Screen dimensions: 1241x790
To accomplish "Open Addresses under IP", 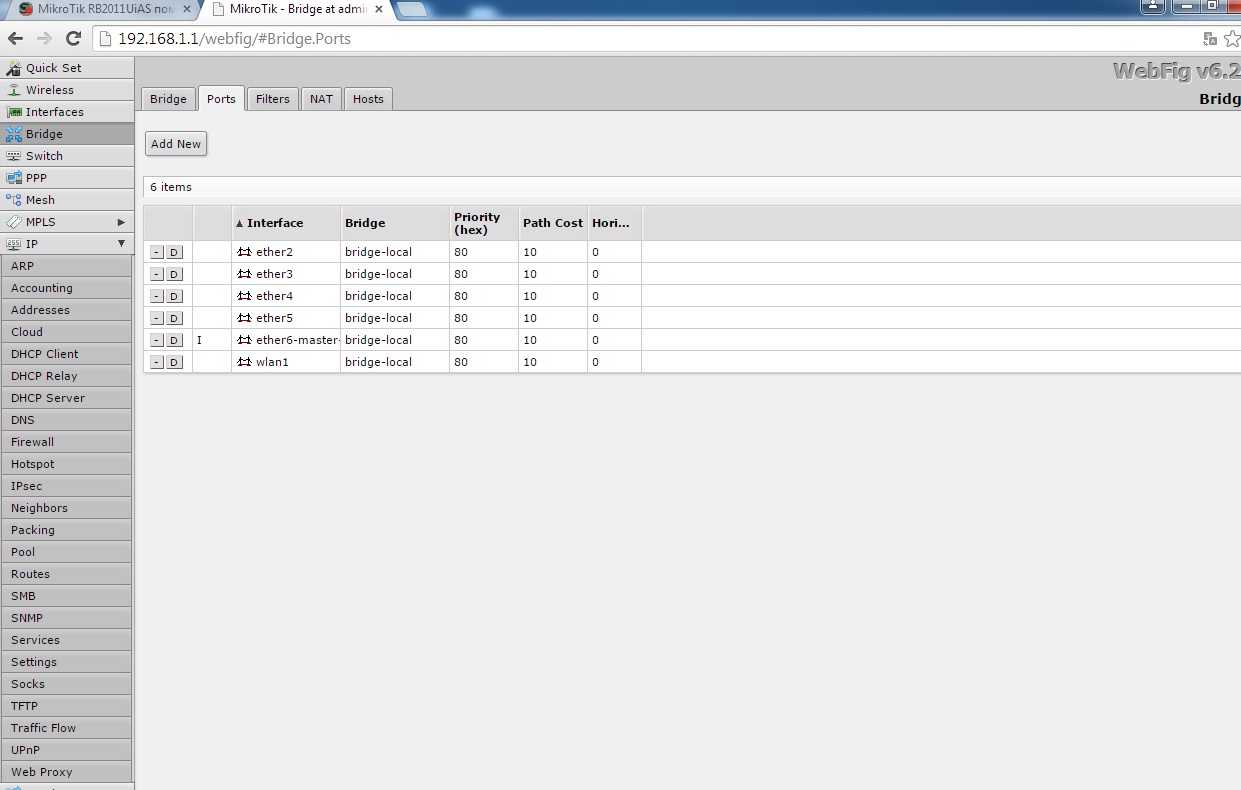I will [x=66, y=310].
